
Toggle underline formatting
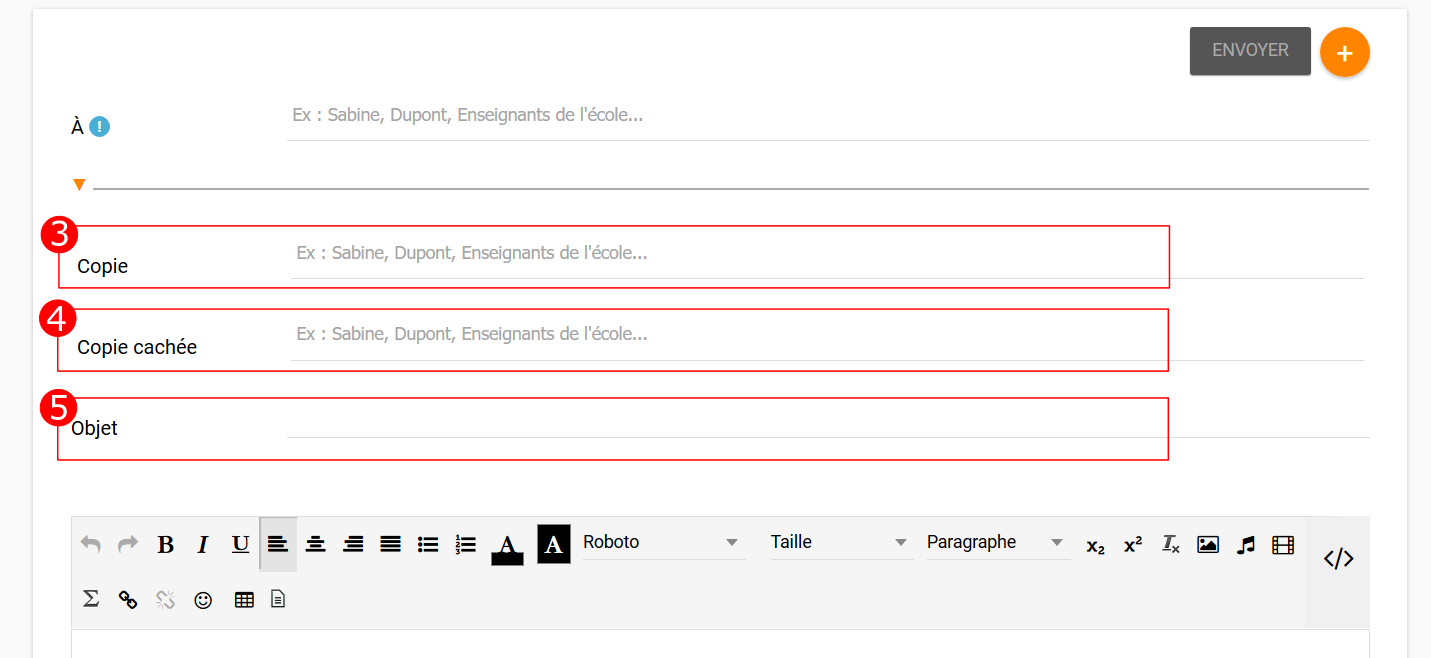(240, 545)
